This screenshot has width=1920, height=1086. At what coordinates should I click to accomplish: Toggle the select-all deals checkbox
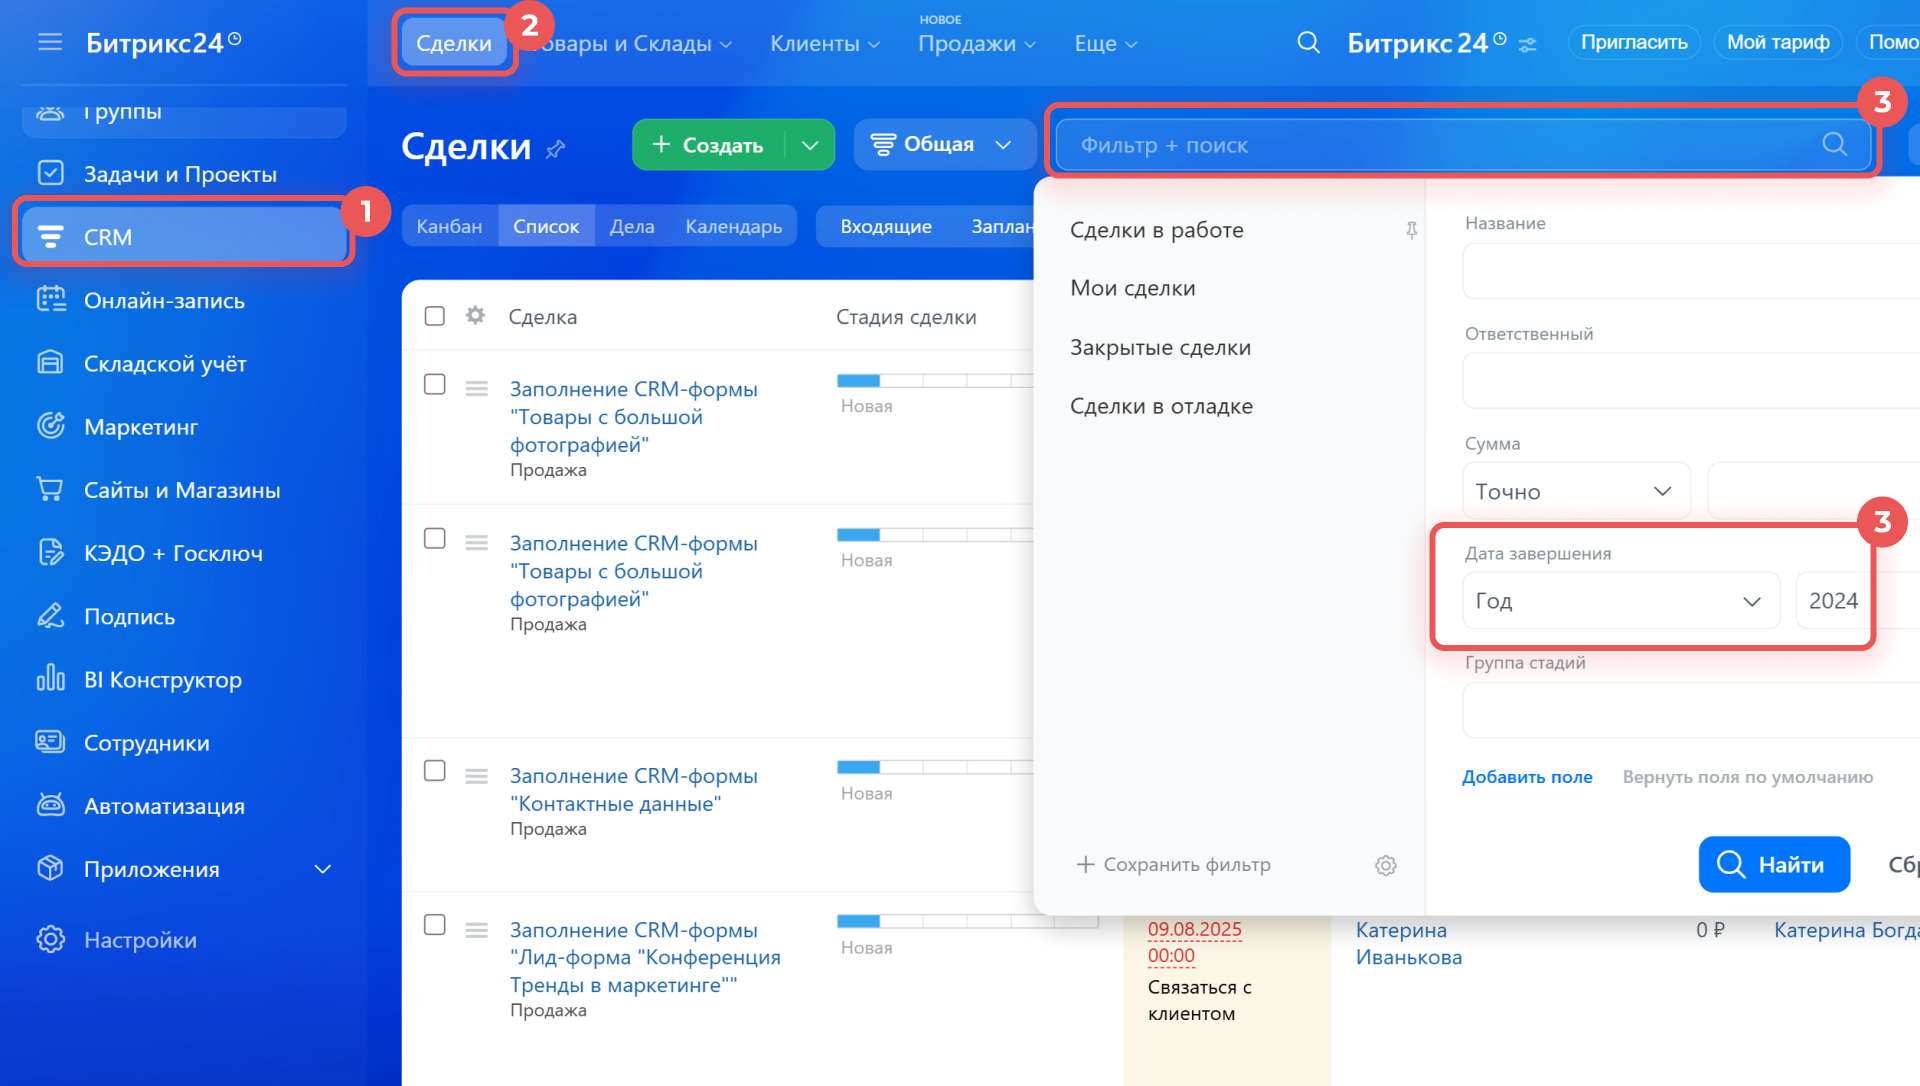click(434, 316)
